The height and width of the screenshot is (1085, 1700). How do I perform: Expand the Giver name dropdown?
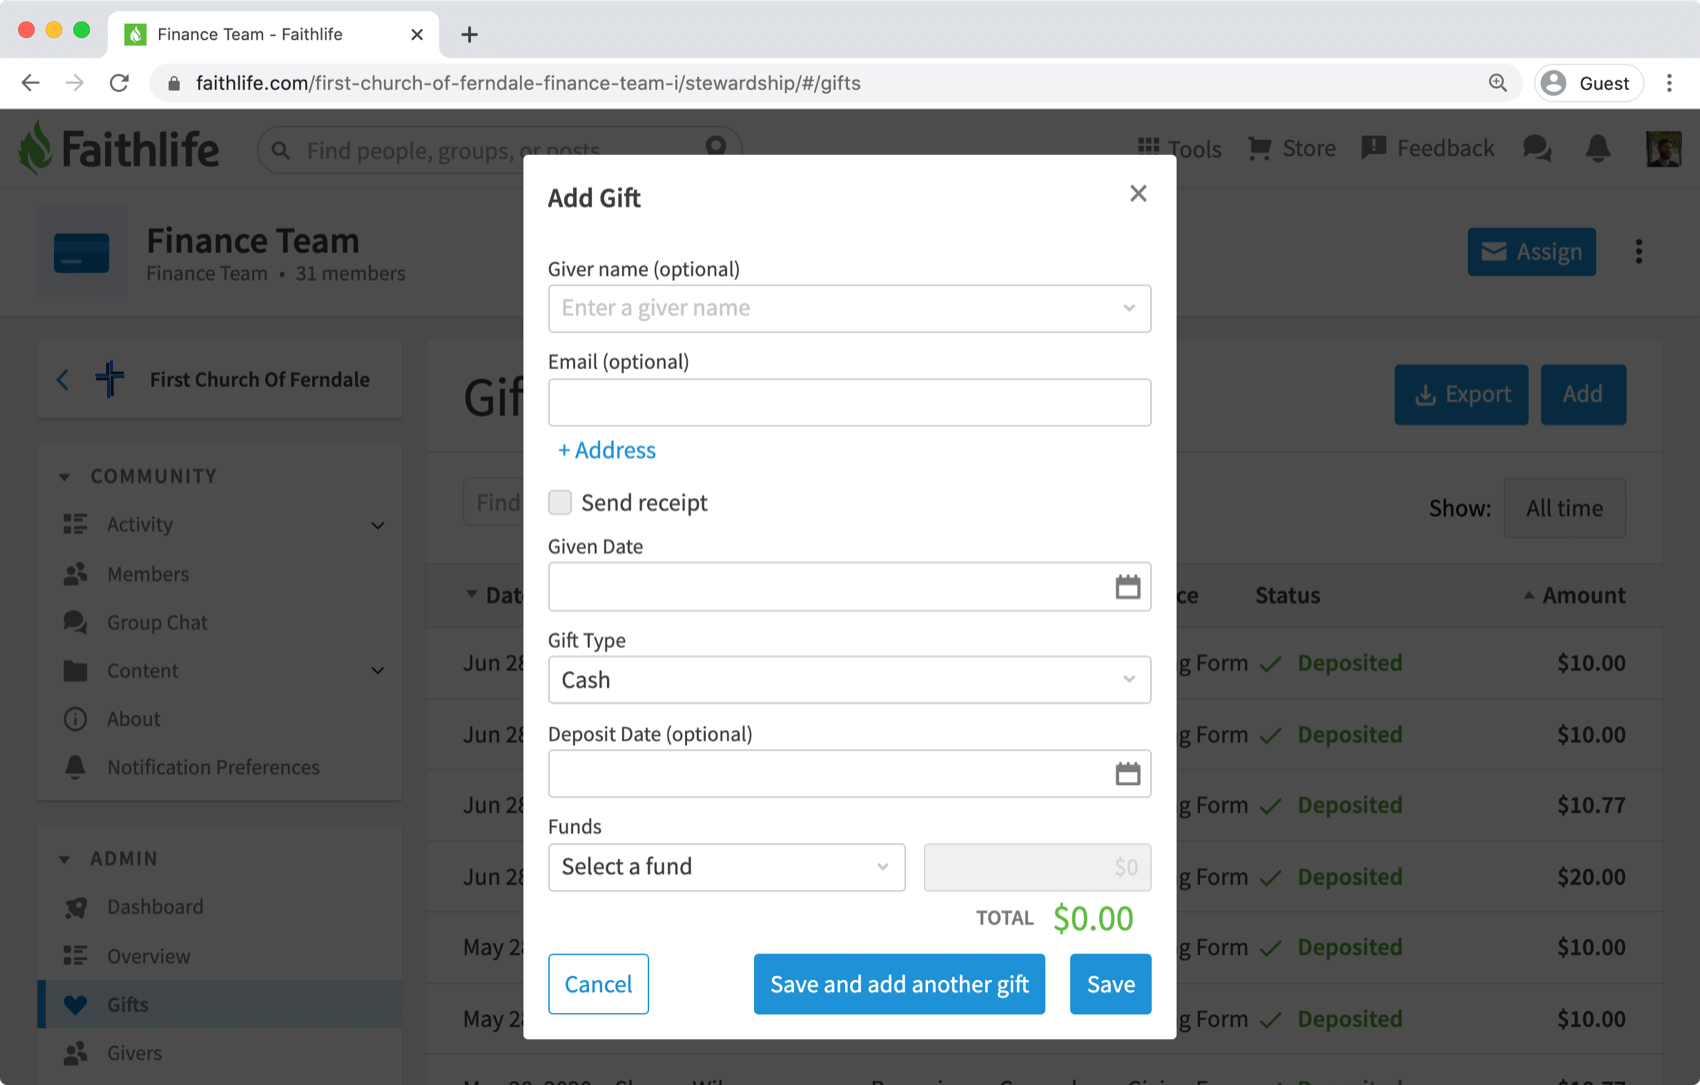click(x=1129, y=308)
